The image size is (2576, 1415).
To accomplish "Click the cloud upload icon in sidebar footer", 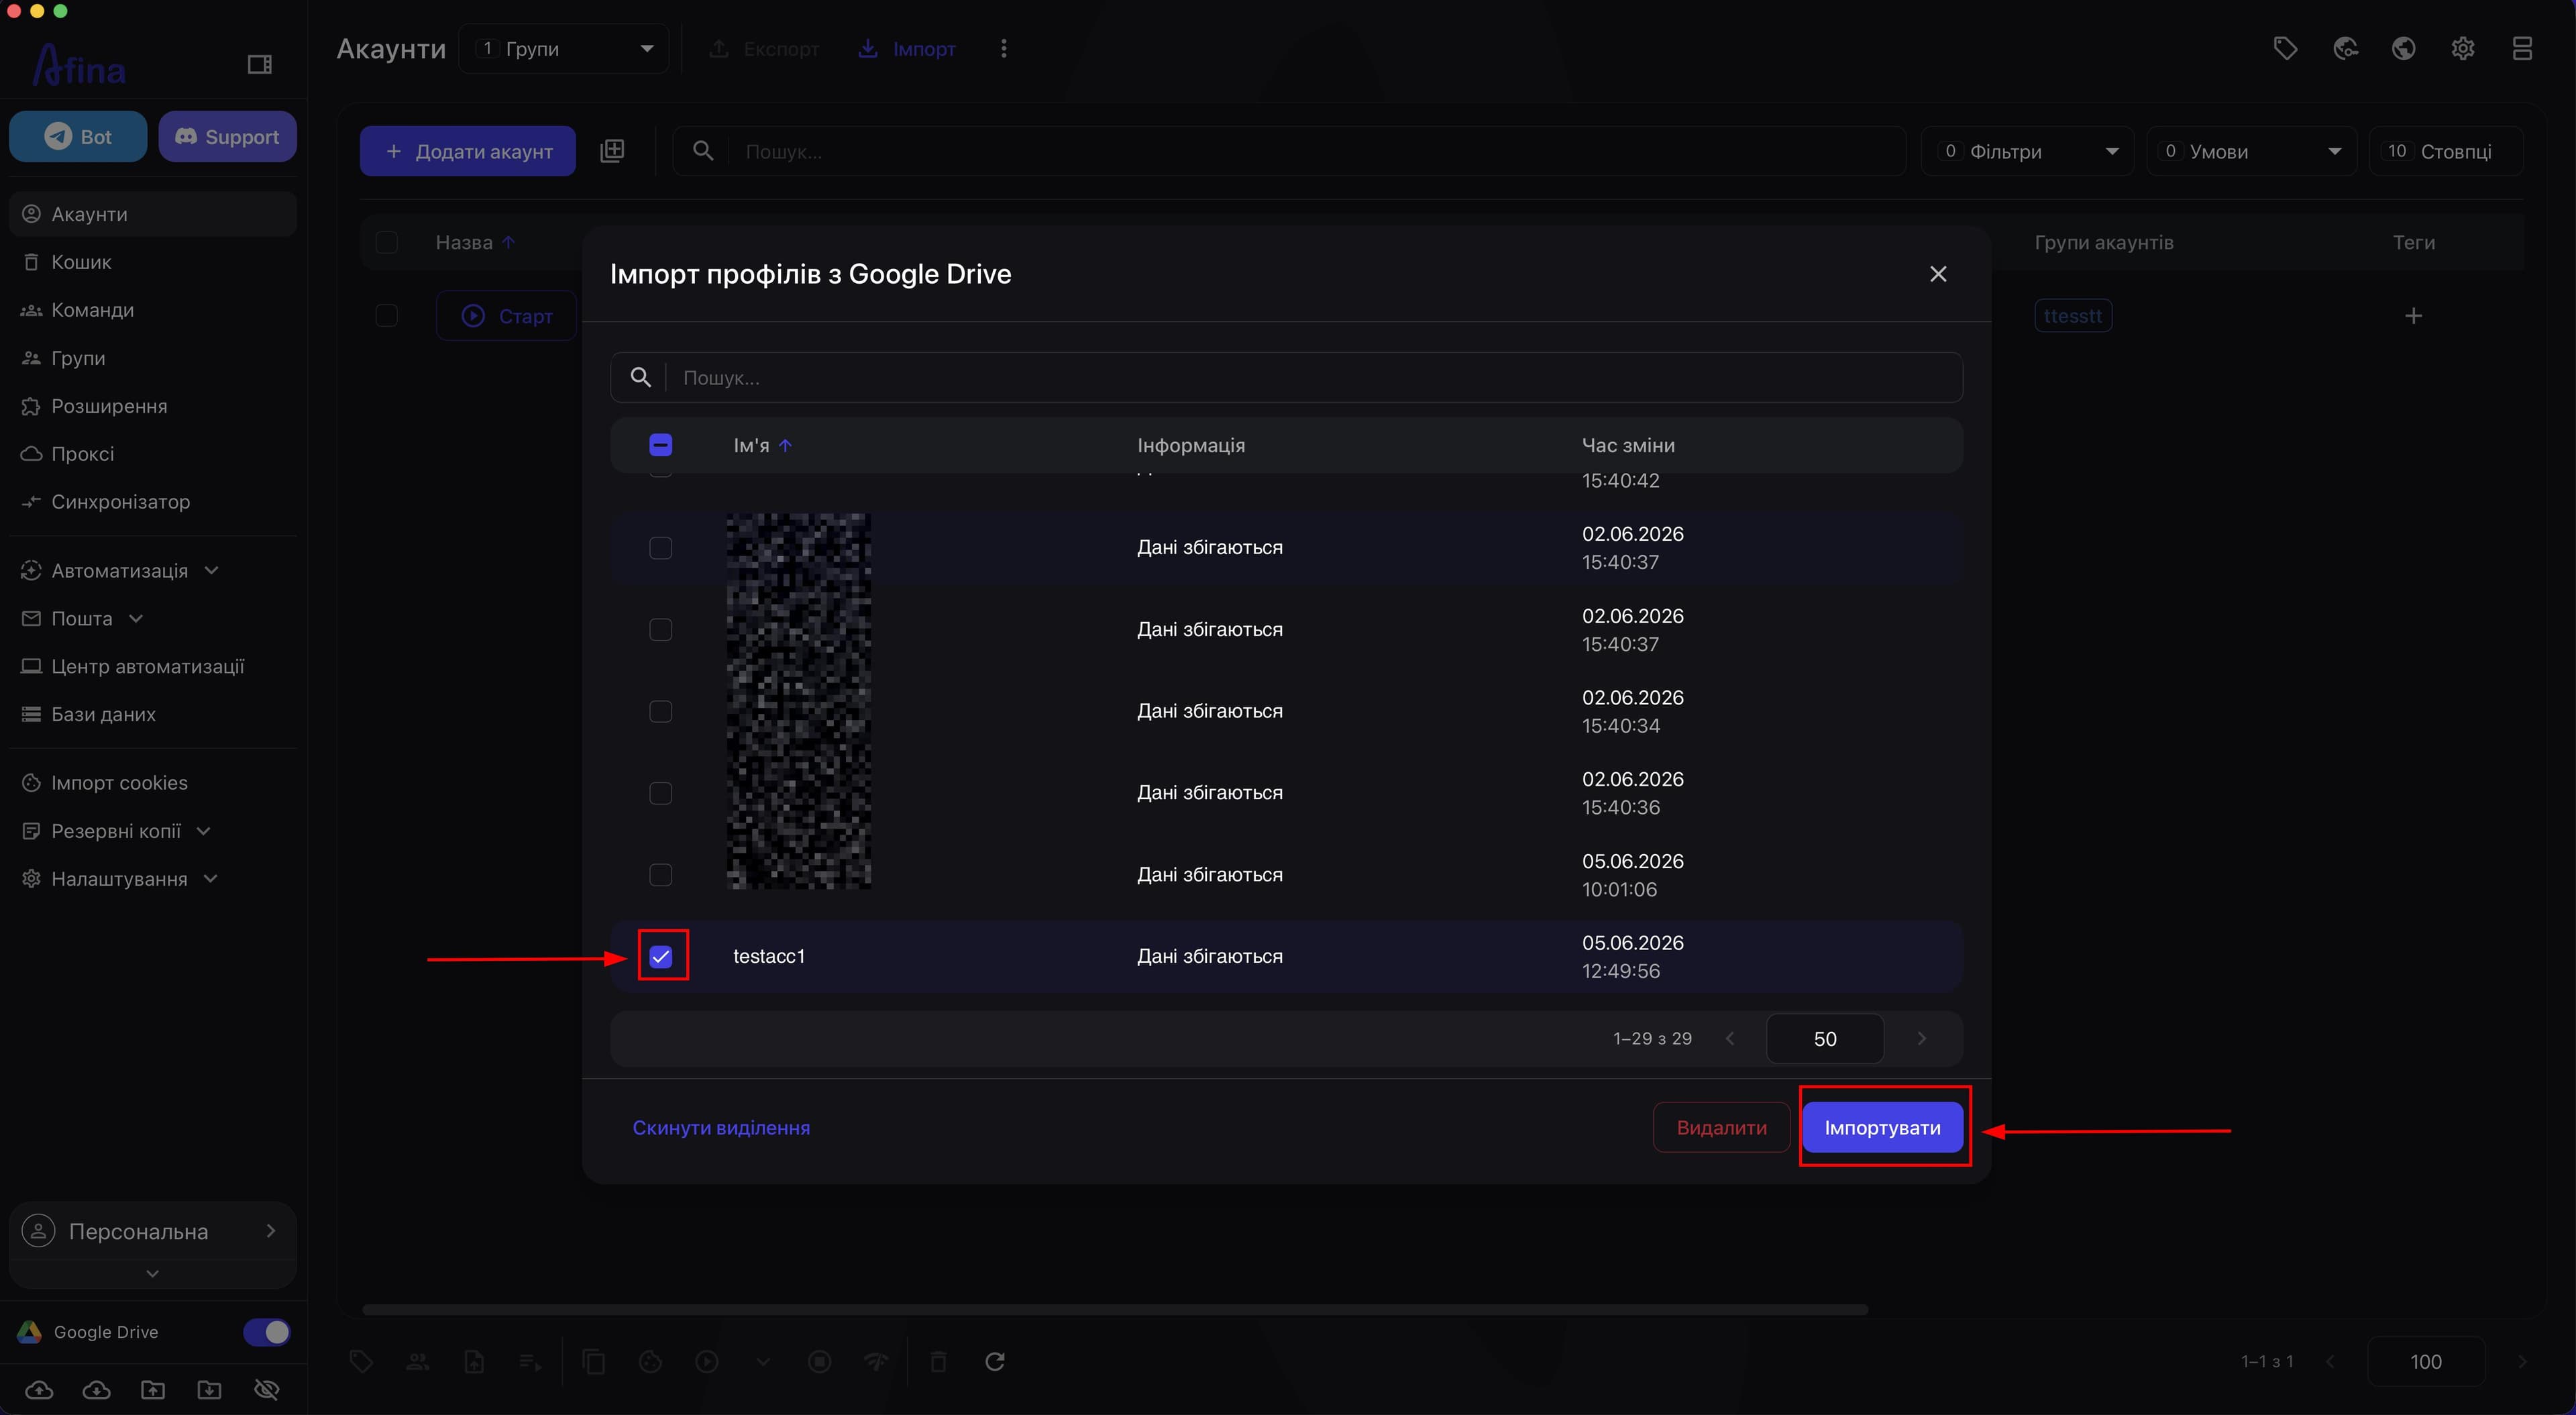I will coord(39,1389).
